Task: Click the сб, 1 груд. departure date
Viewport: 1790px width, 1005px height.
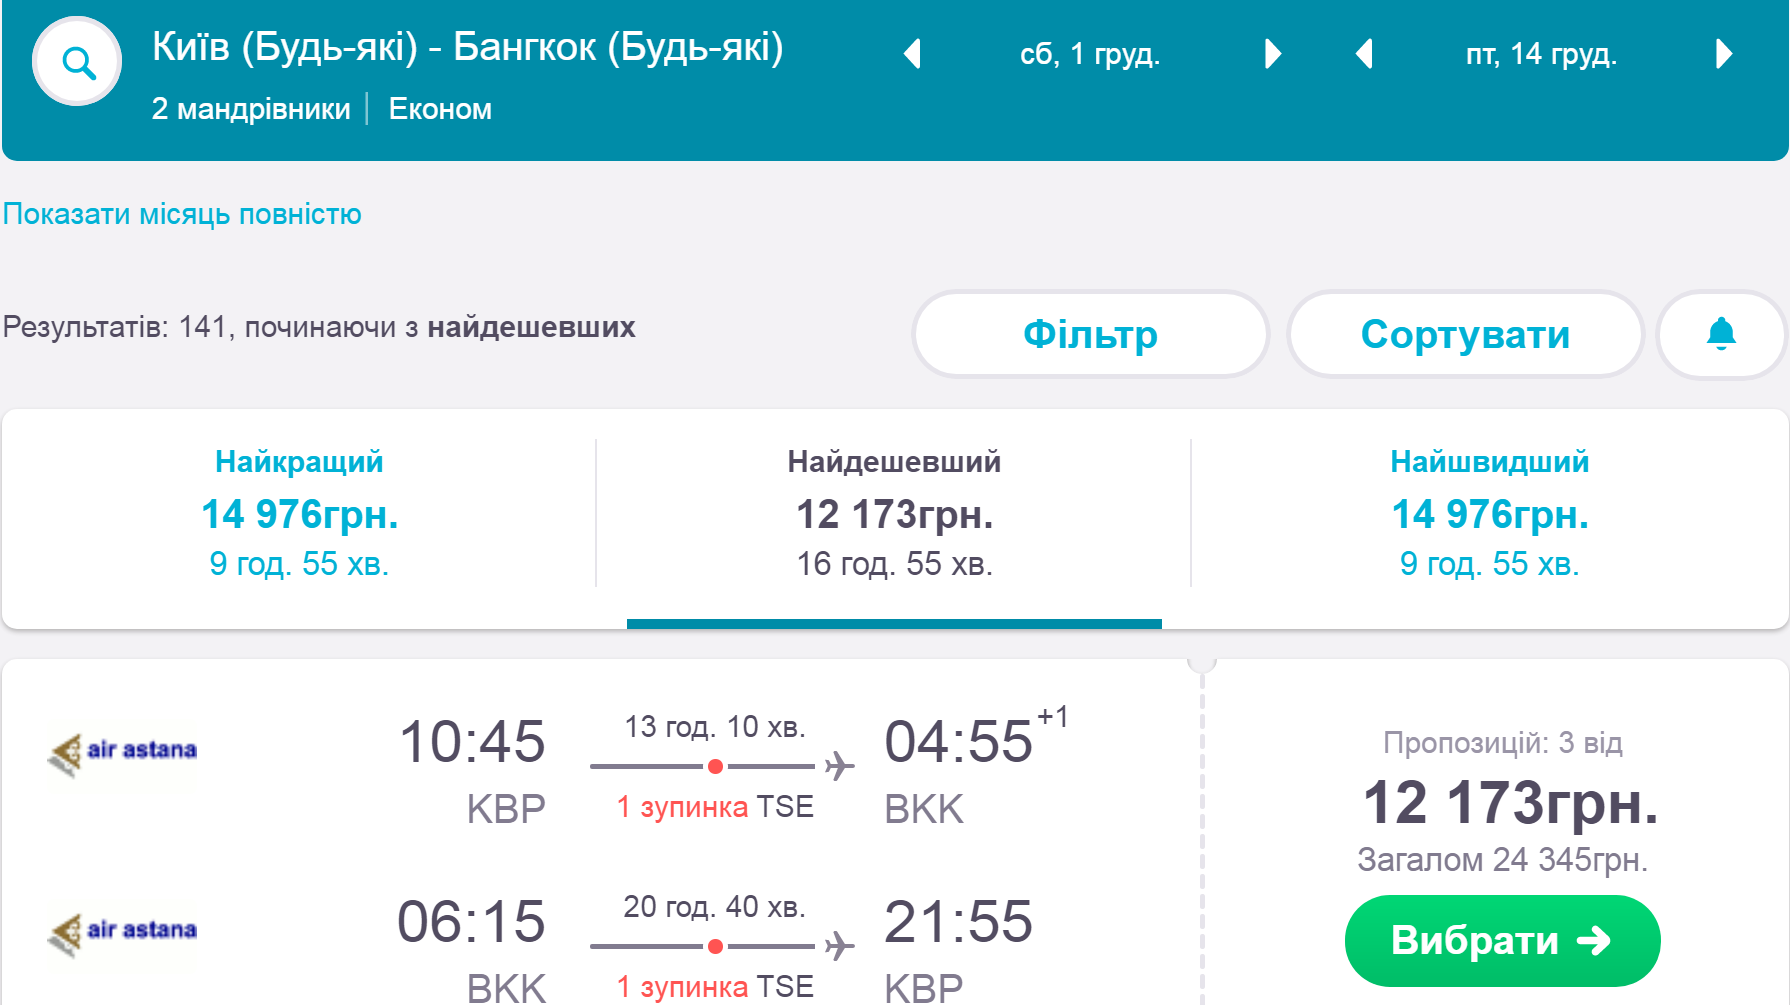Action: point(1090,54)
